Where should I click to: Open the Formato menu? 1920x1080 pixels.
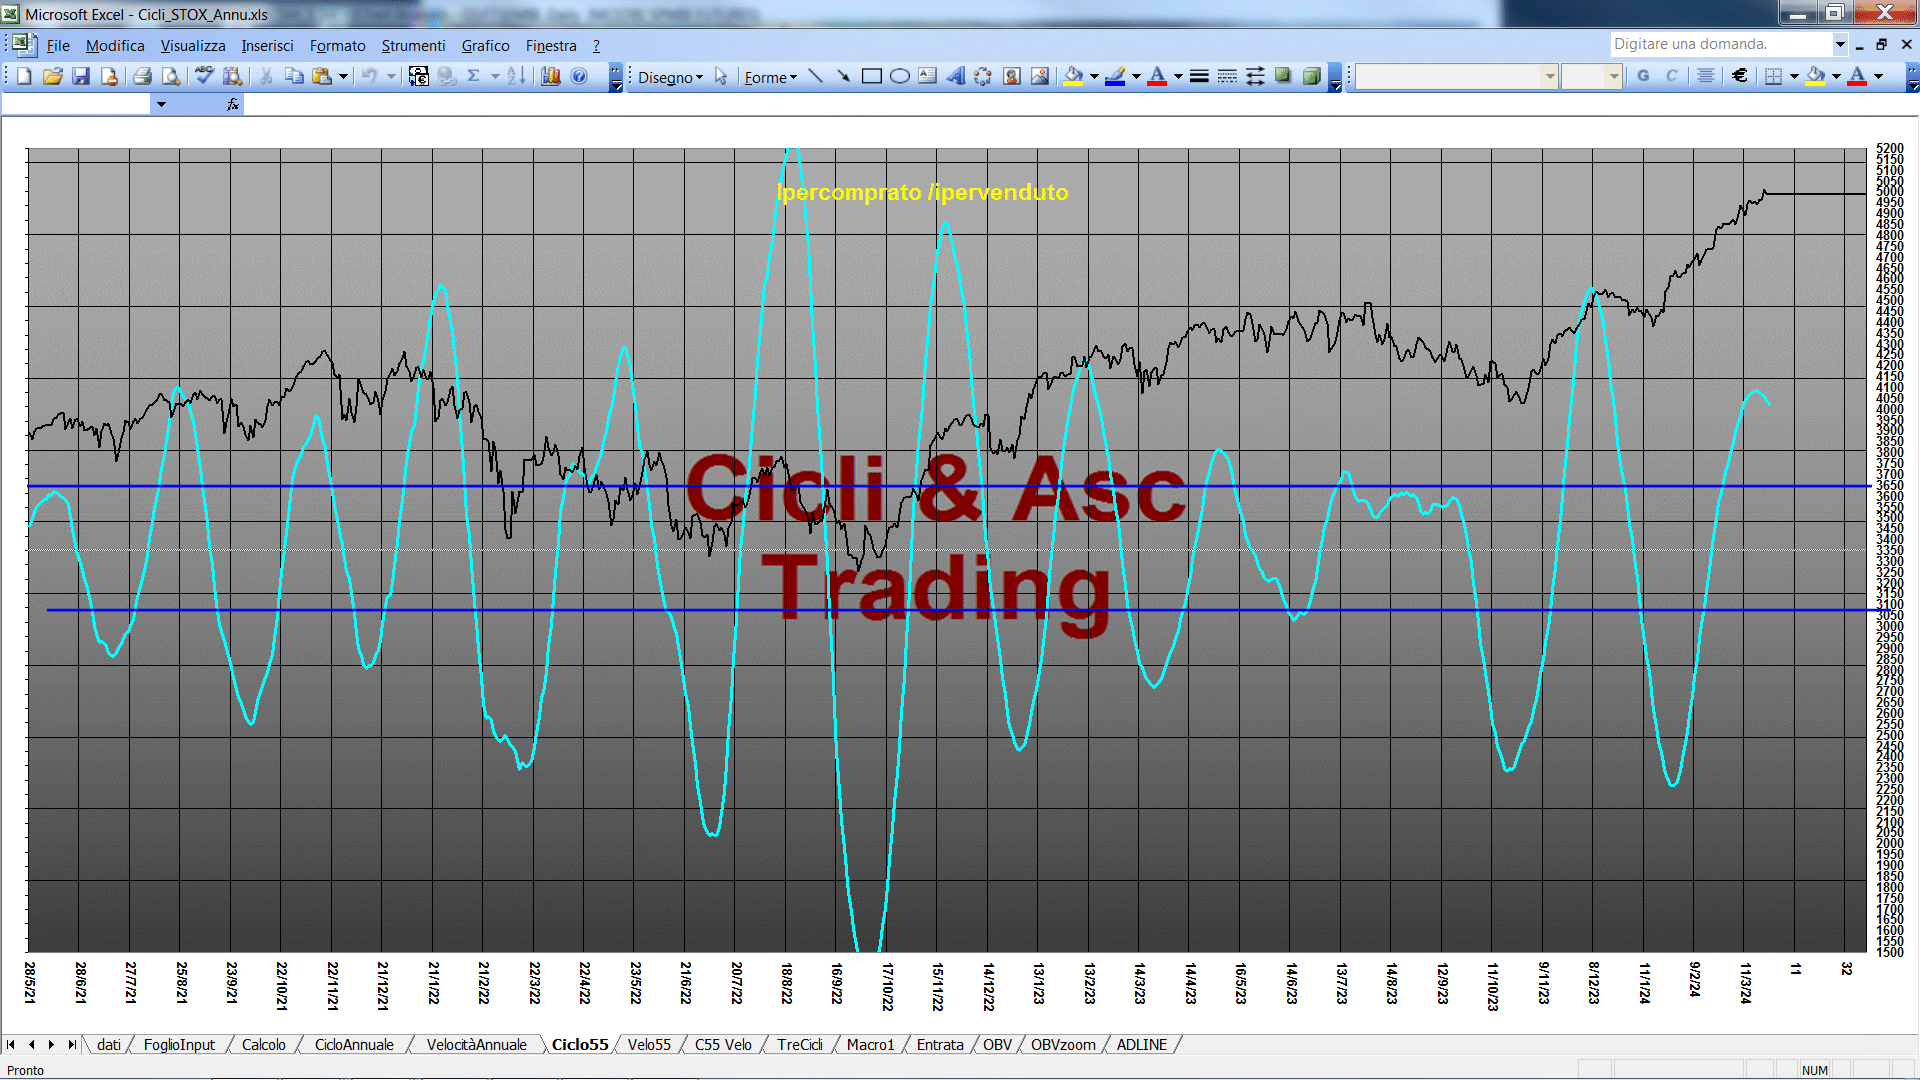pos(337,46)
